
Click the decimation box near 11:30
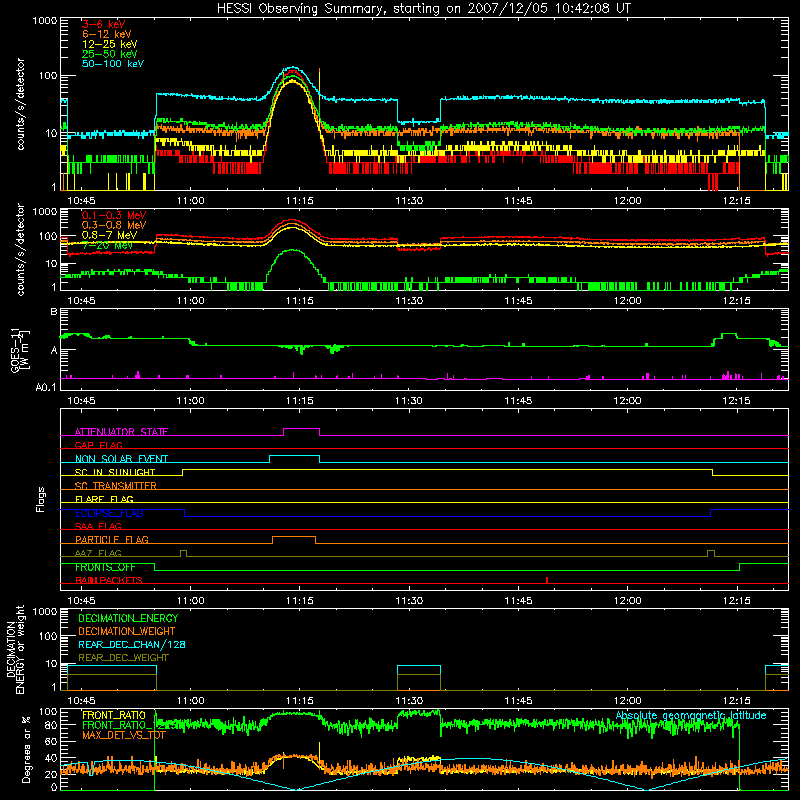pos(419,678)
